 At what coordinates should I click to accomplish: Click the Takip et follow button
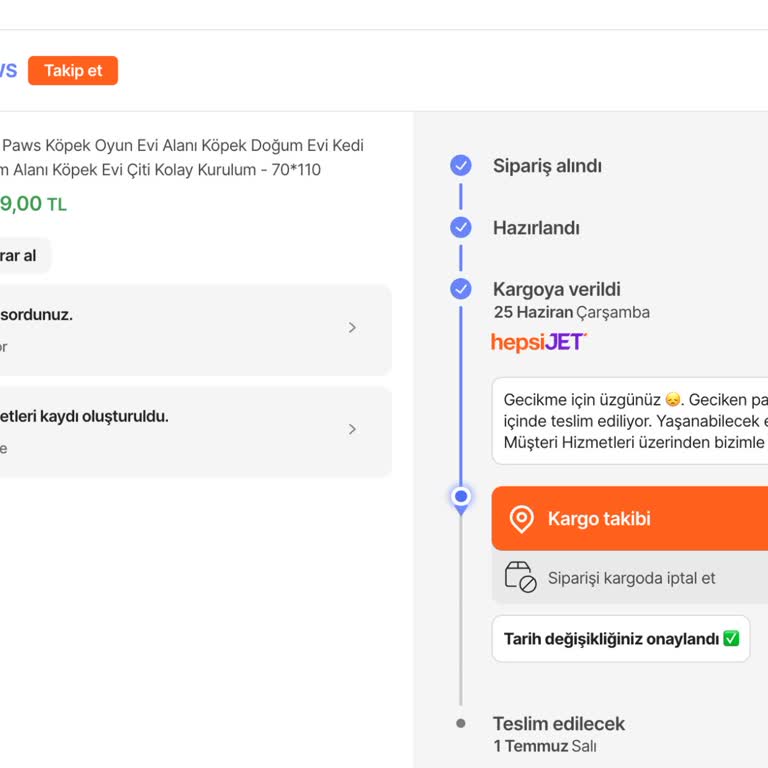[73, 71]
